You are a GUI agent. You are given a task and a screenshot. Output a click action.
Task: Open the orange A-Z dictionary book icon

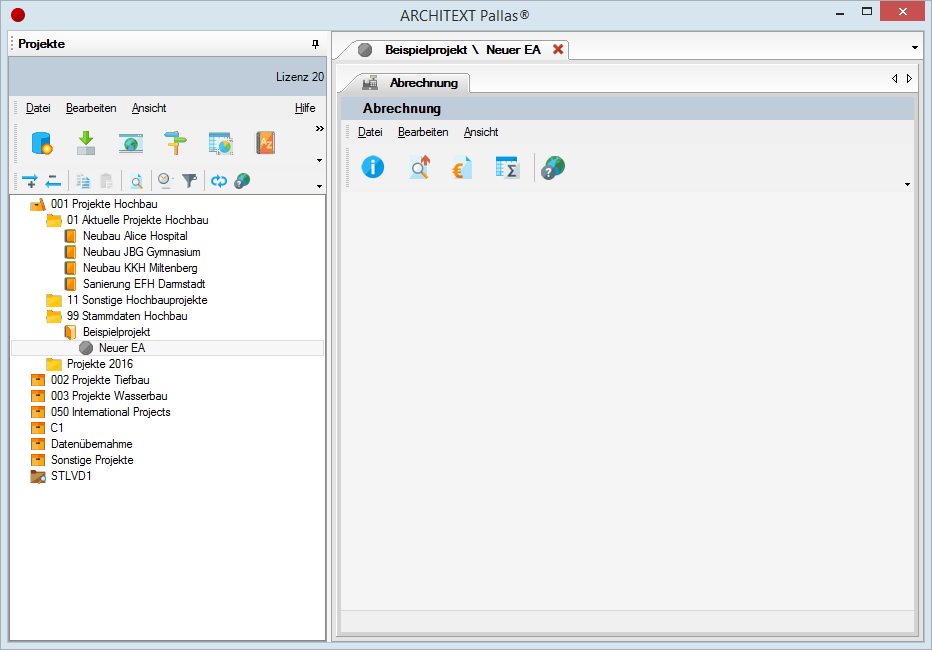[266, 143]
